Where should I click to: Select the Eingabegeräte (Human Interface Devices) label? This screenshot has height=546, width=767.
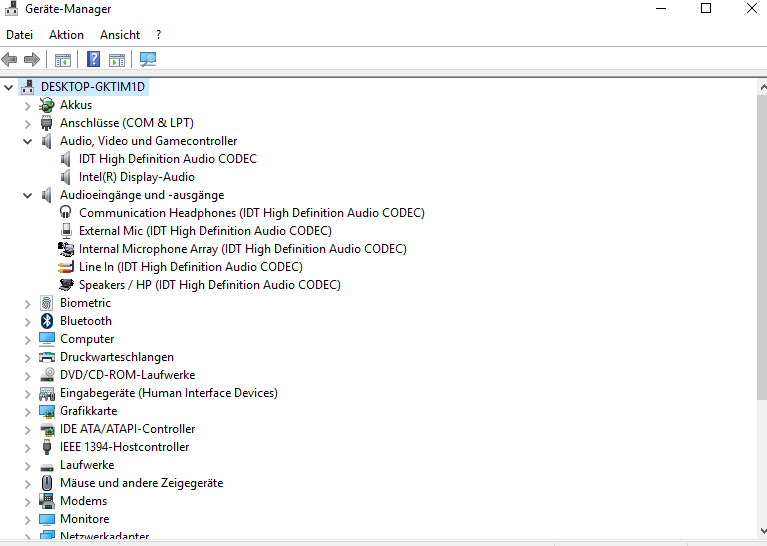[169, 393]
